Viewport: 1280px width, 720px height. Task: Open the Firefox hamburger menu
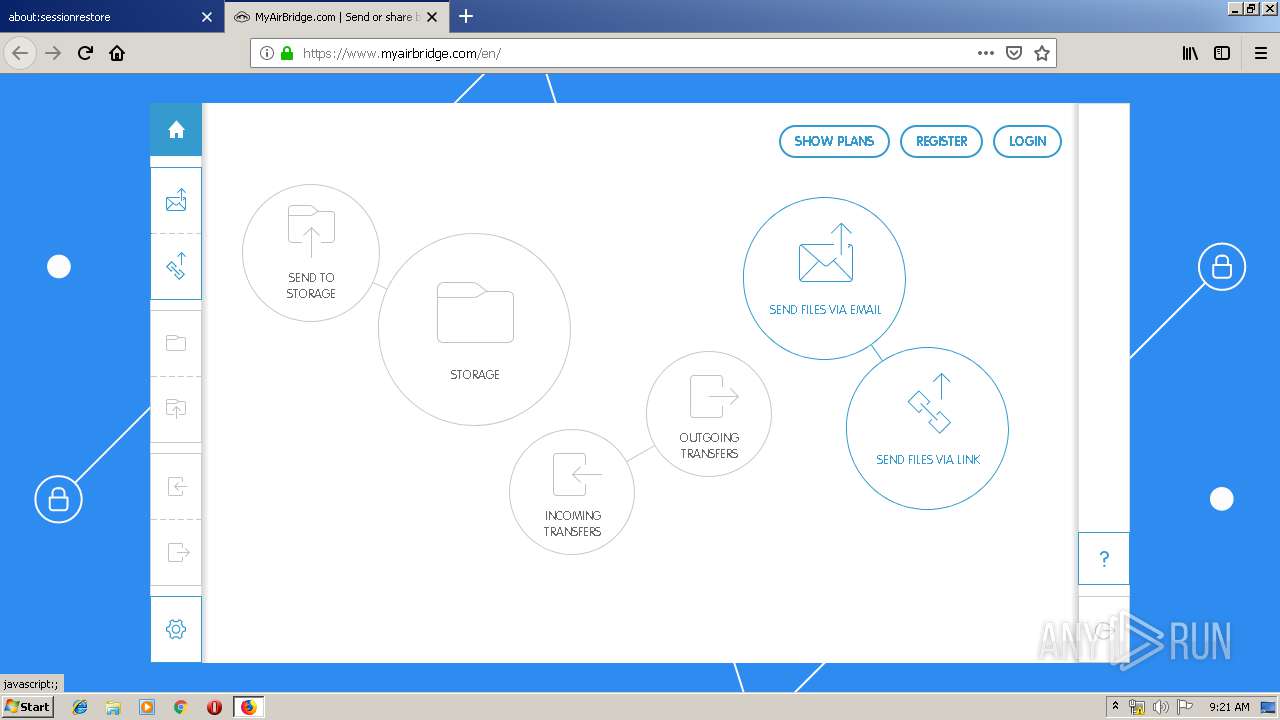(1260, 53)
